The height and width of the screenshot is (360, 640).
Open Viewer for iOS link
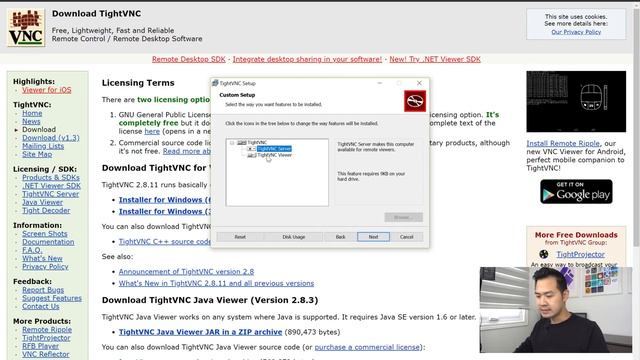tap(47, 90)
